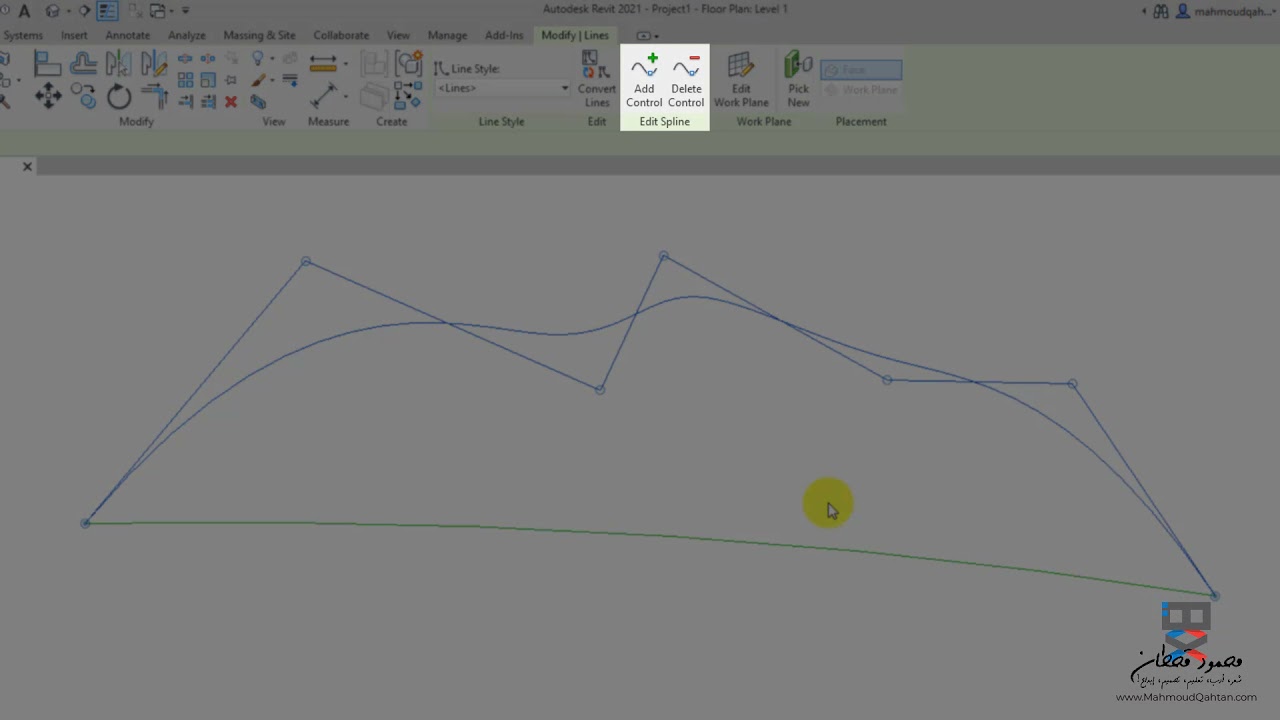Expand the ribbon display options arrow
Image resolution: width=1280 pixels, height=720 pixels.
click(x=656, y=36)
